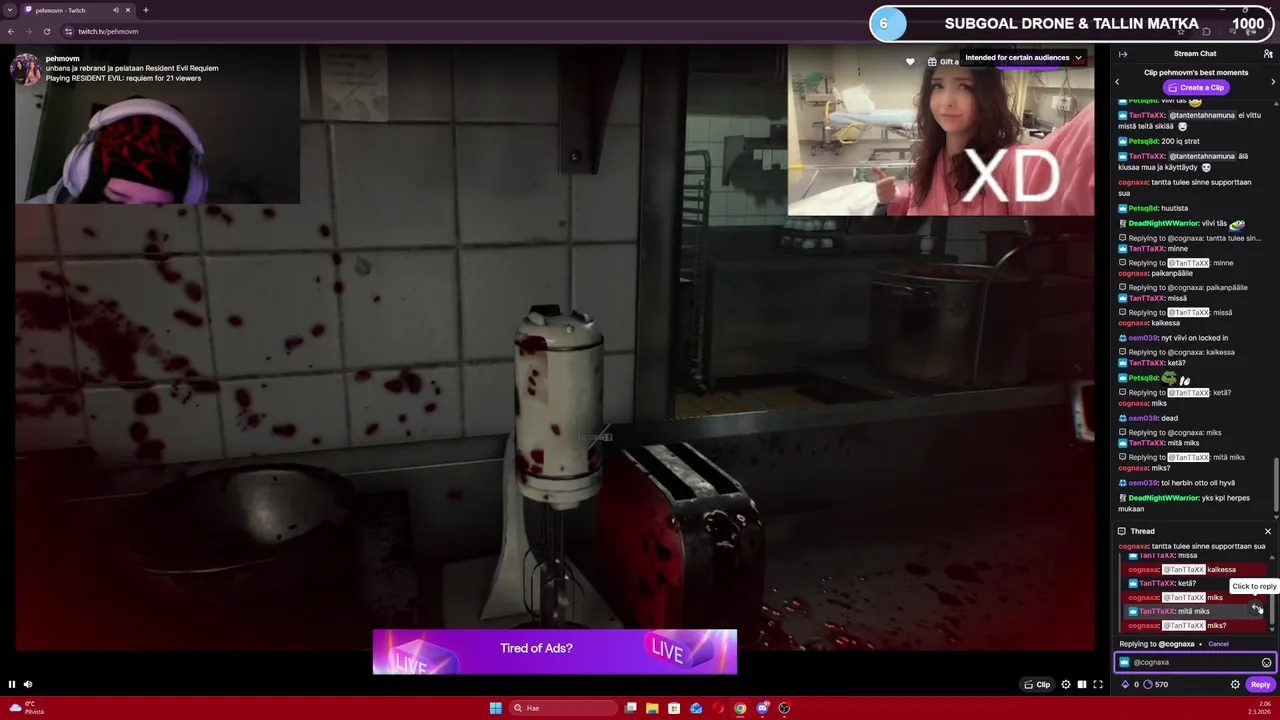Click the main chat scrollbar thumb
Image resolution: width=1280 pixels, height=720 pixels.
tap(1276, 487)
